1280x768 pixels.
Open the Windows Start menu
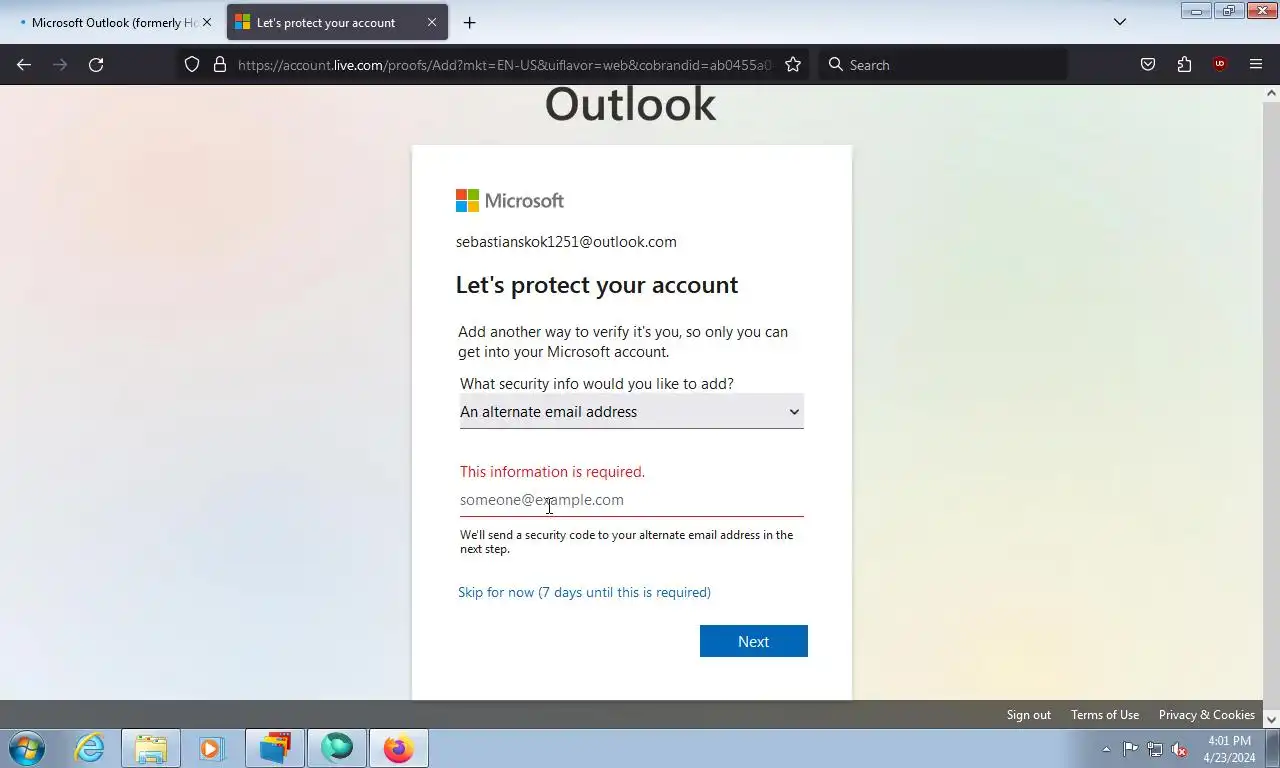[x=26, y=748]
